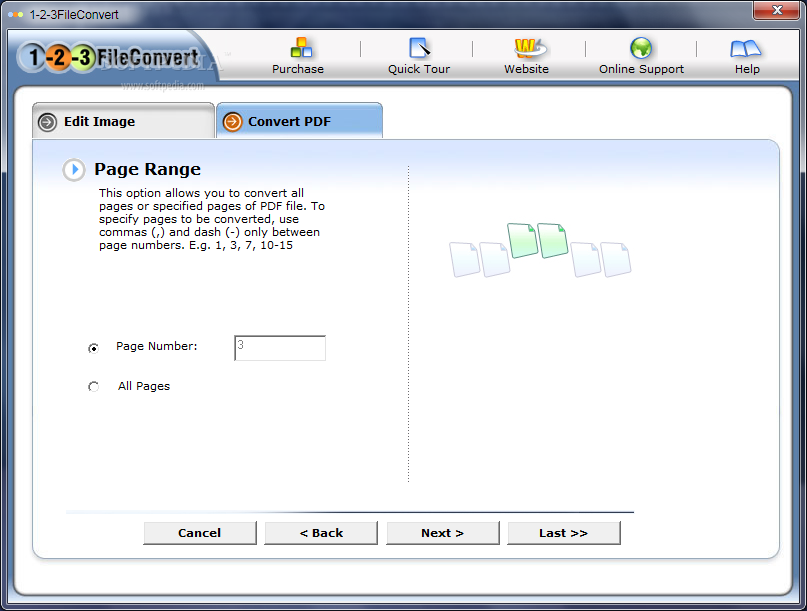Click the Help label
The width and height of the screenshot is (807, 611).
click(x=747, y=69)
